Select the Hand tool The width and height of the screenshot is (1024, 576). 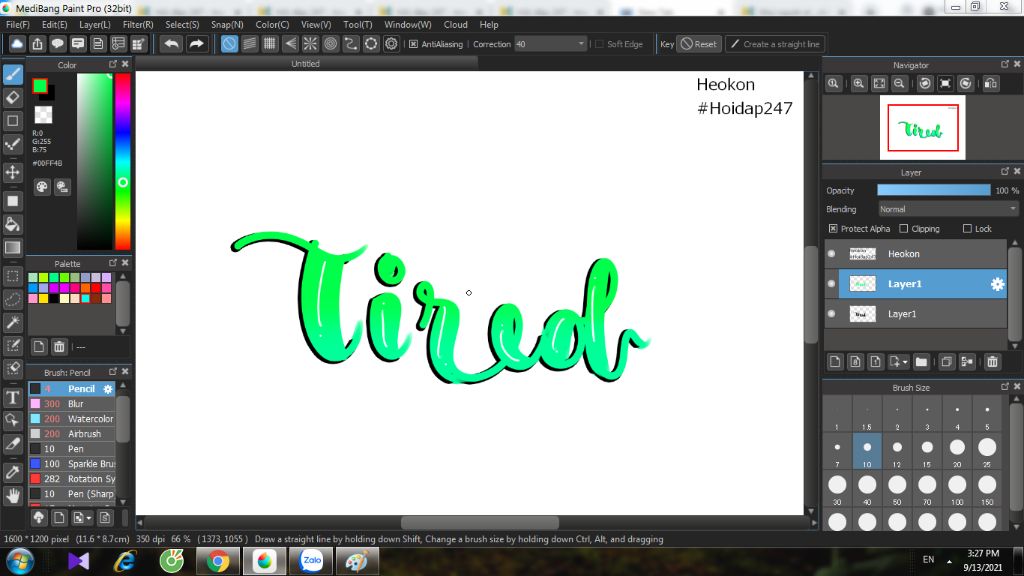pyautogui.click(x=12, y=496)
